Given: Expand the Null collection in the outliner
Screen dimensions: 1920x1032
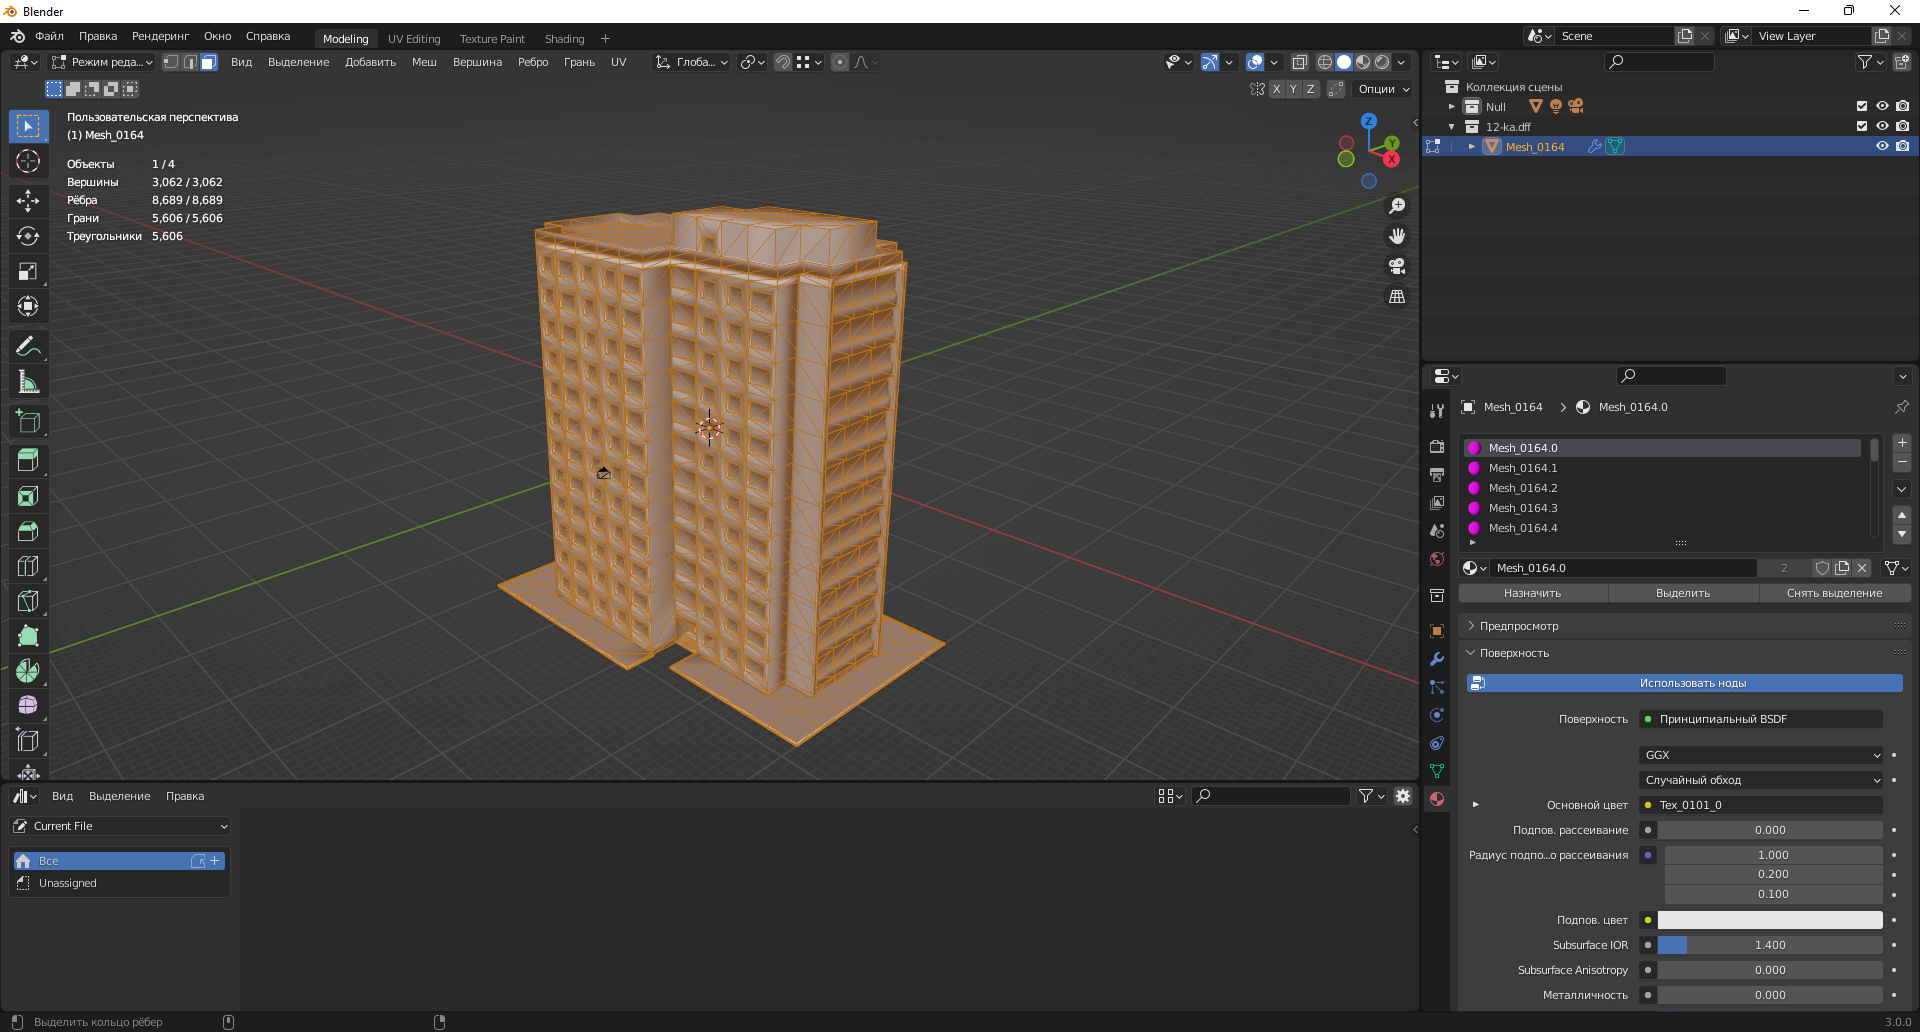Looking at the screenshot, I should [x=1452, y=106].
